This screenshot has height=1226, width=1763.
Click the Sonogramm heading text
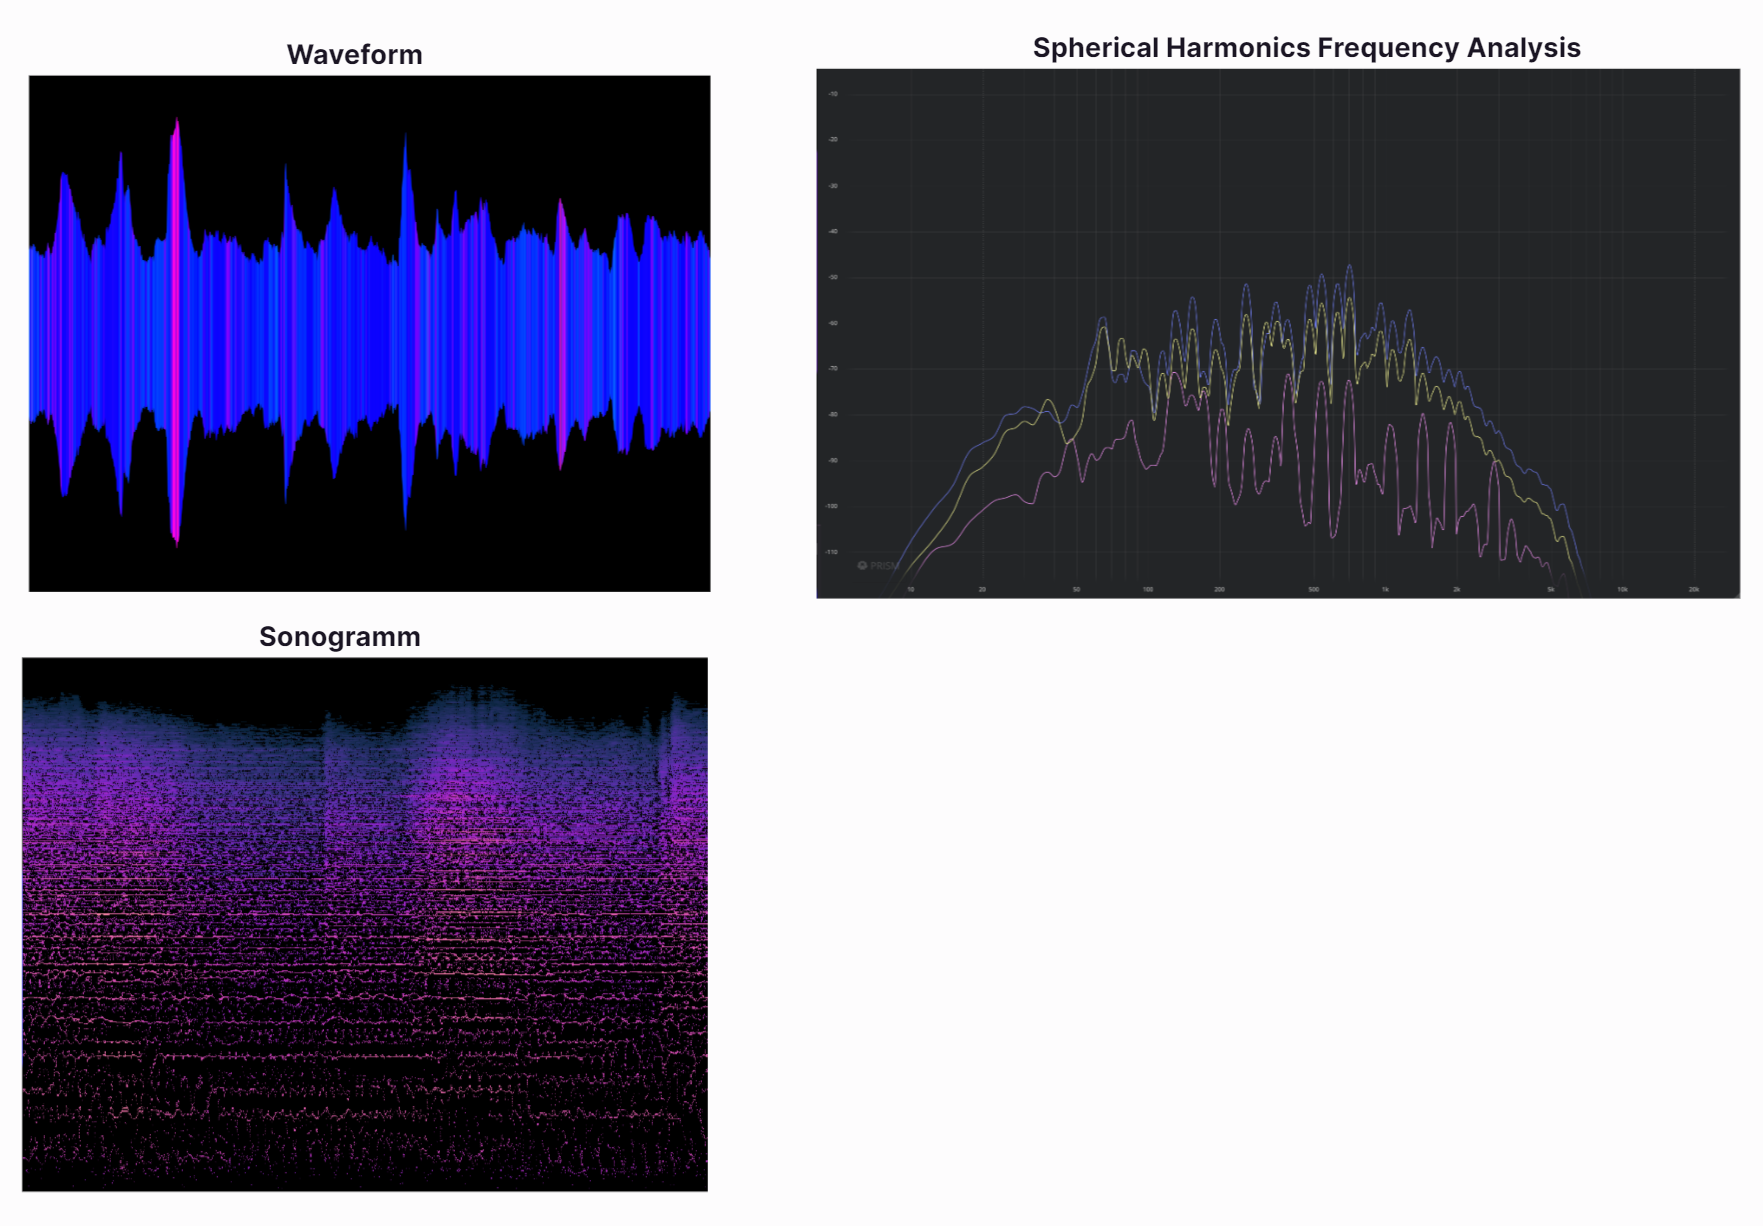[x=339, y=637]
